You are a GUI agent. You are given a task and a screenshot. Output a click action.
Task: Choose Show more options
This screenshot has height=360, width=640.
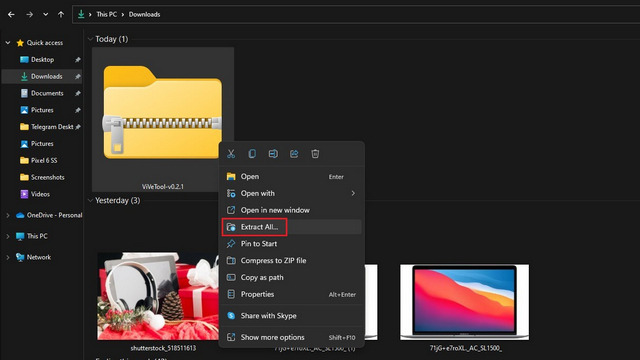[x=291, y=337]
